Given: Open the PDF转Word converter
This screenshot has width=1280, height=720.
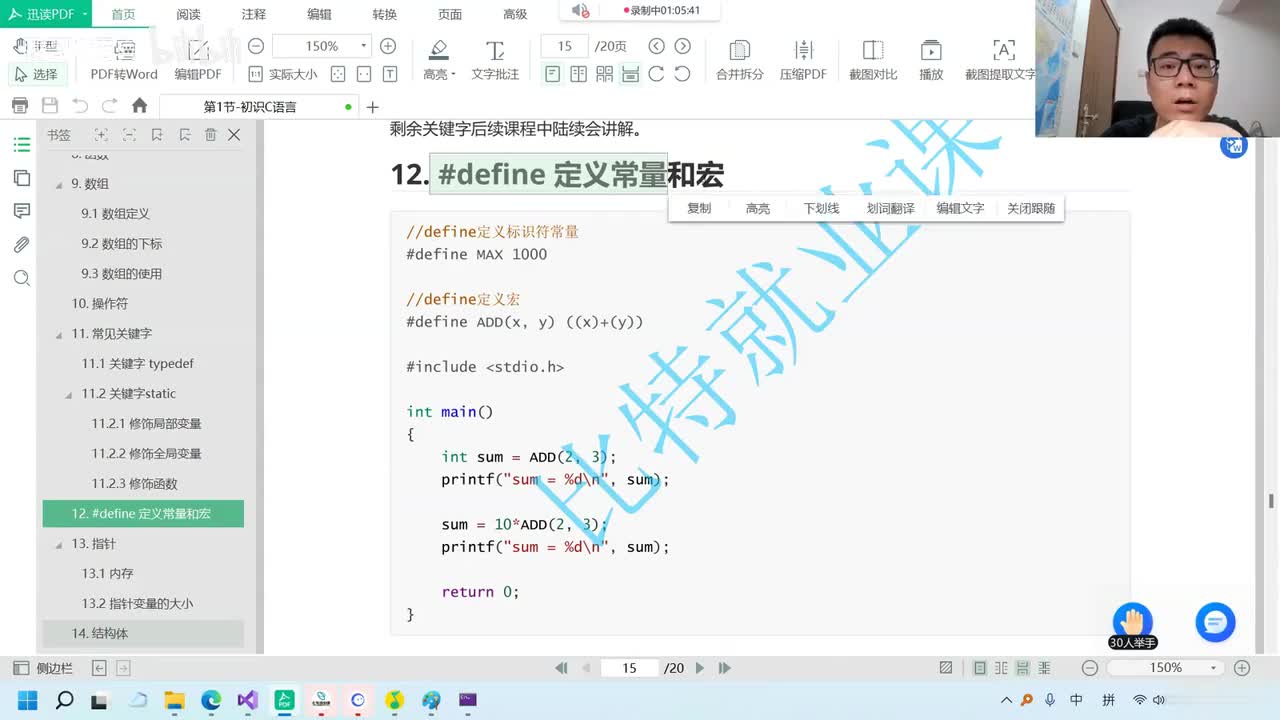Looking at the screenshot, I should pos(124,60).
